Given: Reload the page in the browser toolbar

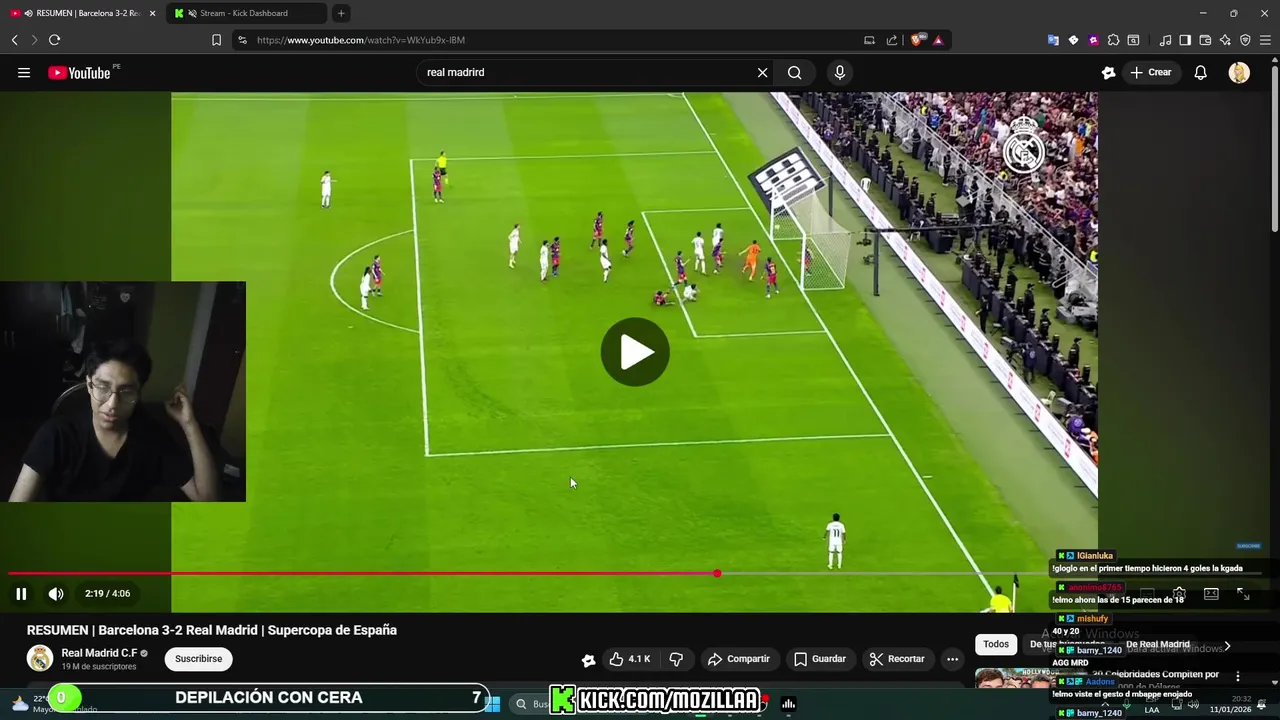Looking at the screenshot, I should [54, 40].
